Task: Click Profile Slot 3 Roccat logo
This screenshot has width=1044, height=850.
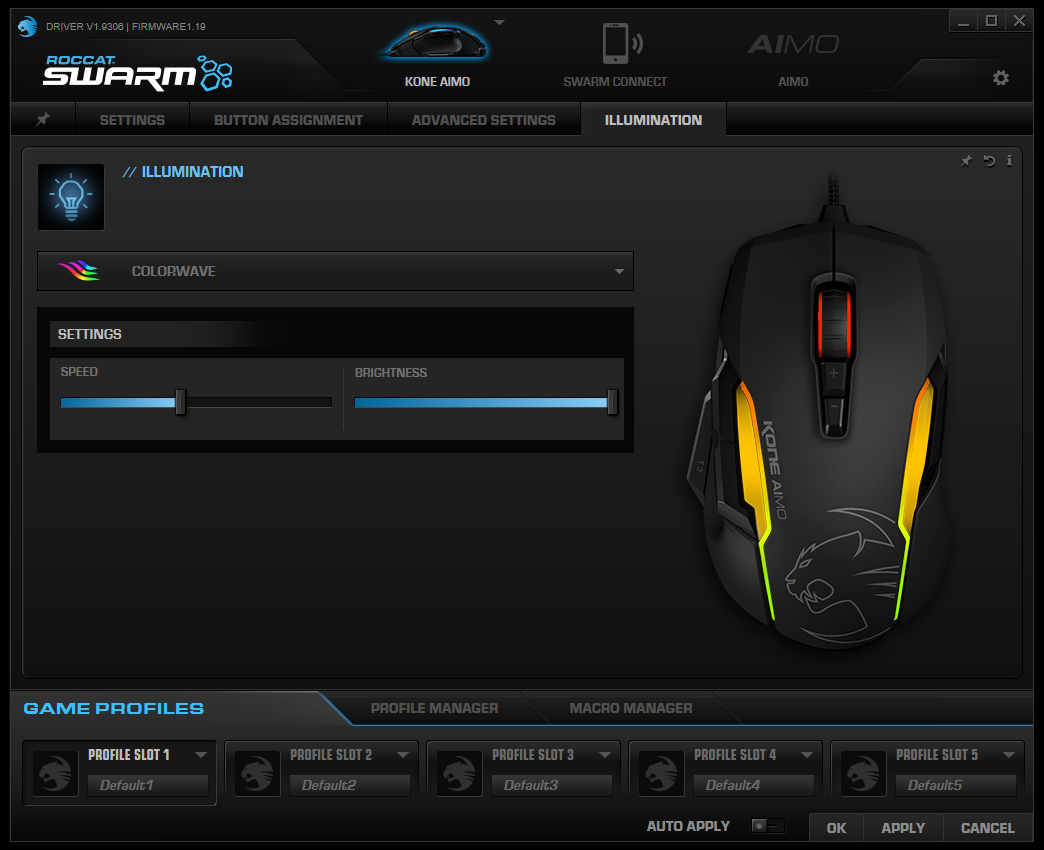Action: [459, 773]
